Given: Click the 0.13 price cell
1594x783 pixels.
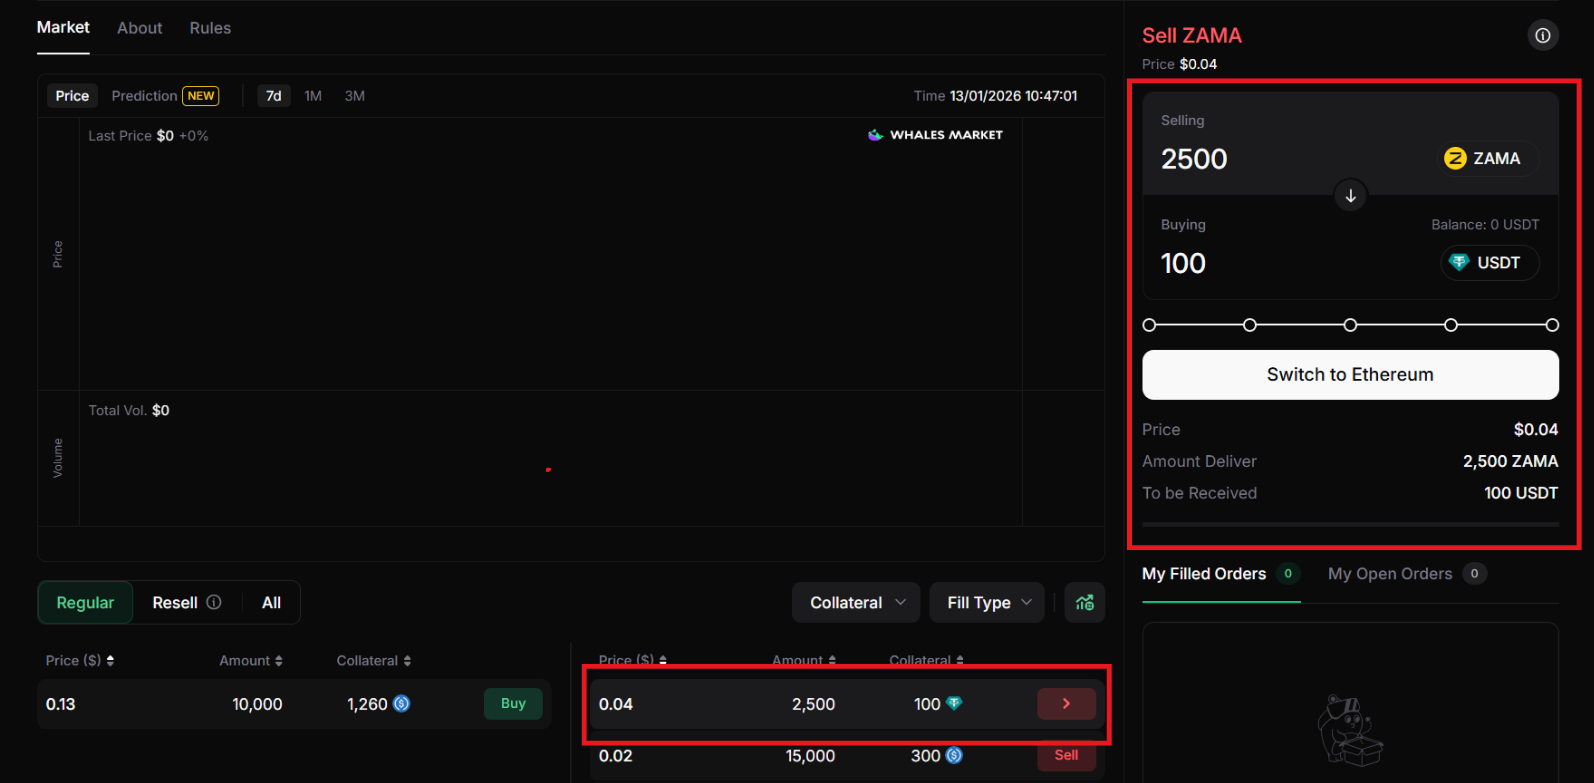Looking at the screenshot, I should 61,704.
